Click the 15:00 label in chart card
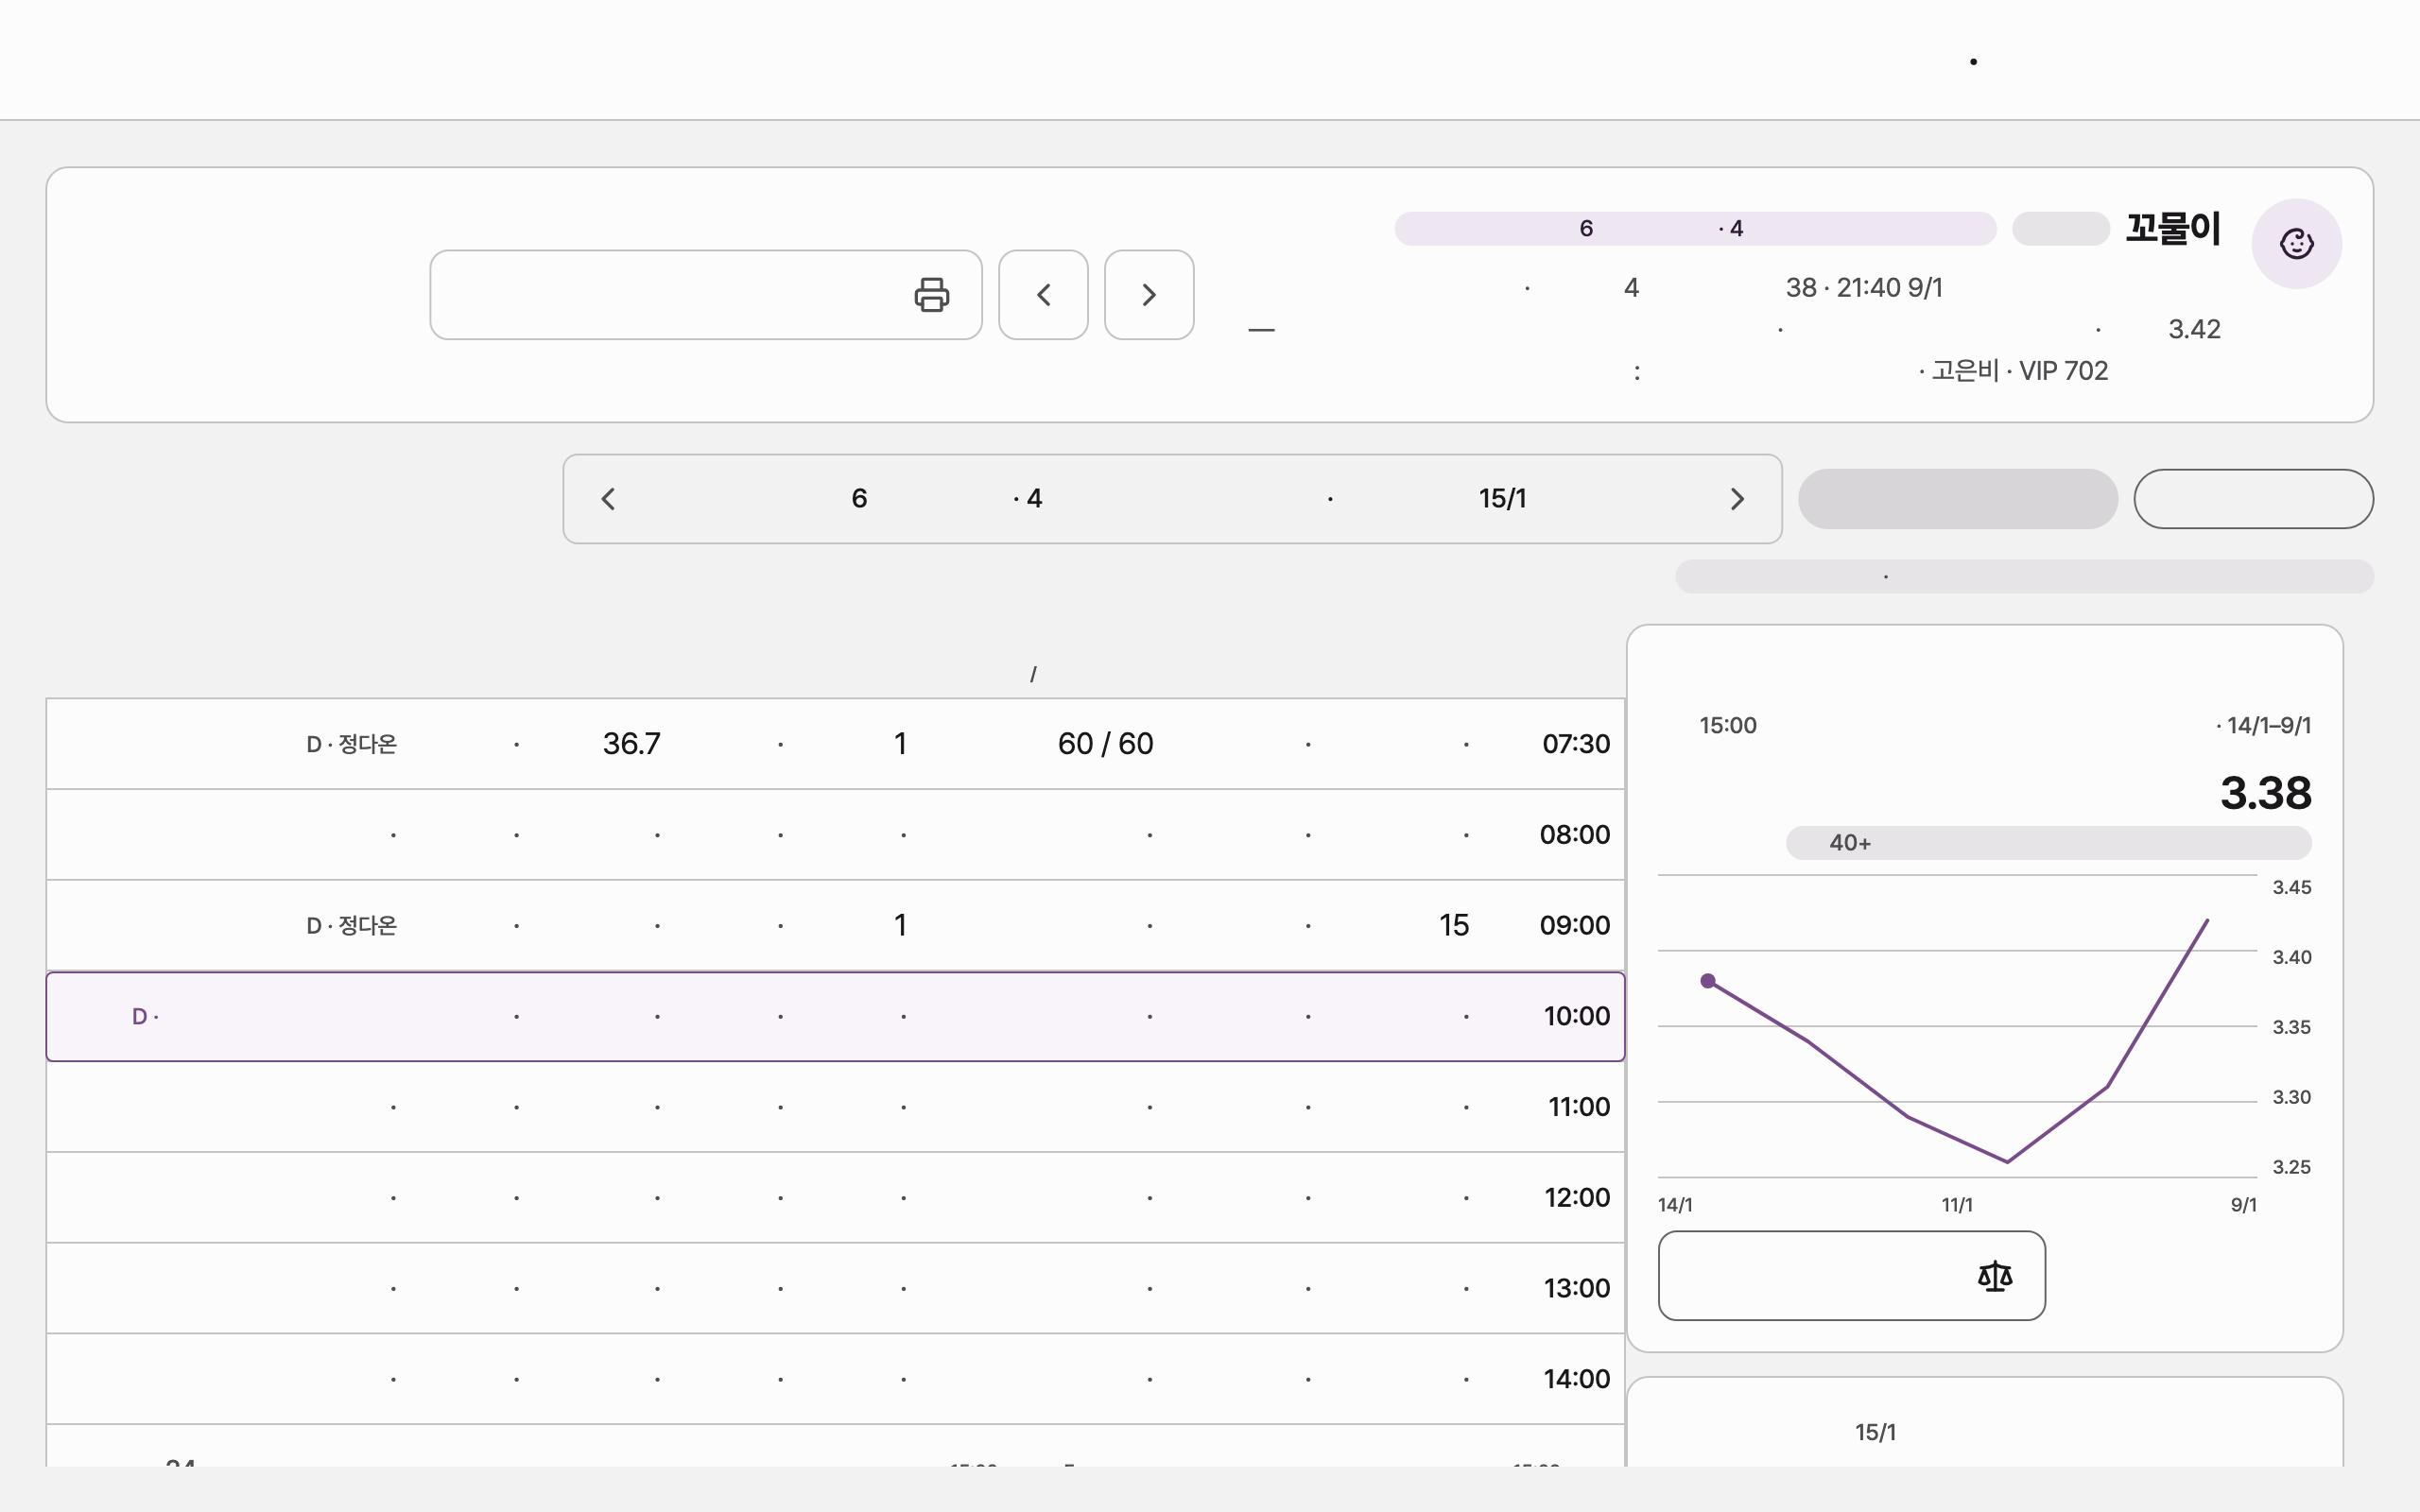 click(x=1727, y=726)
